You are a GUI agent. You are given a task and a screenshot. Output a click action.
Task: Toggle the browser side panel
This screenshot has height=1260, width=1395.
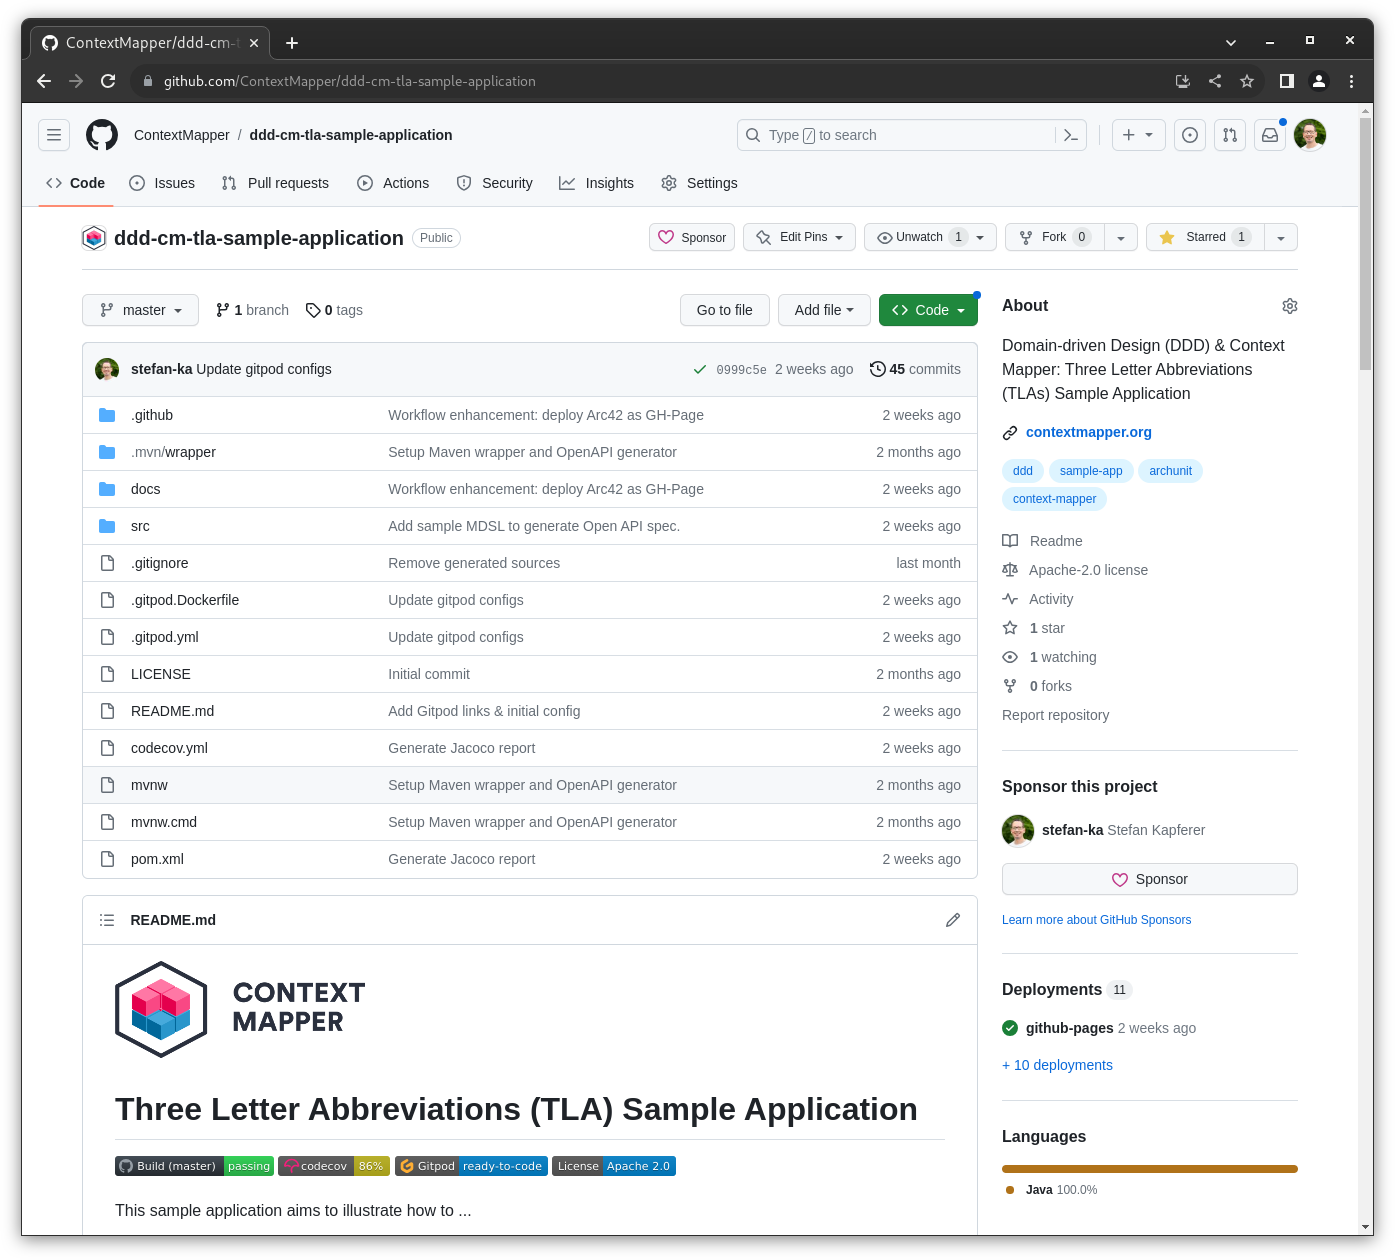[x=1287, y=81]
